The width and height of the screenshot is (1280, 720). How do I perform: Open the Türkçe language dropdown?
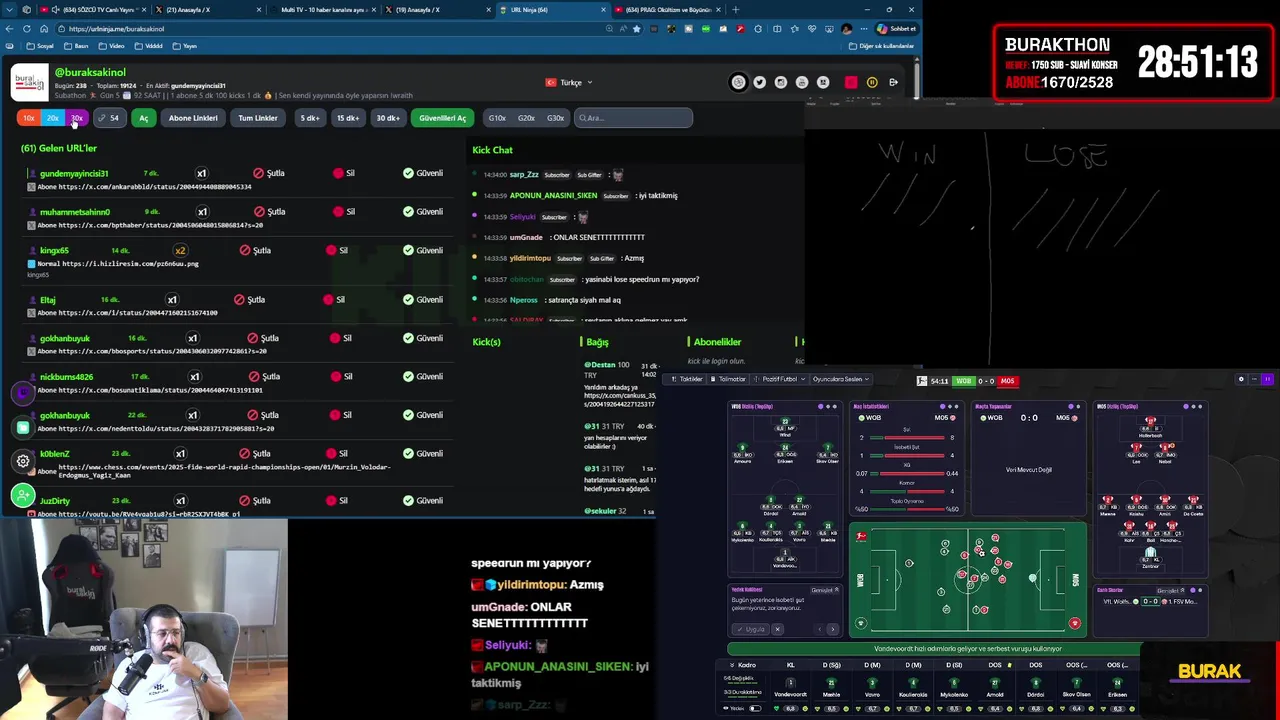(569, 83)
